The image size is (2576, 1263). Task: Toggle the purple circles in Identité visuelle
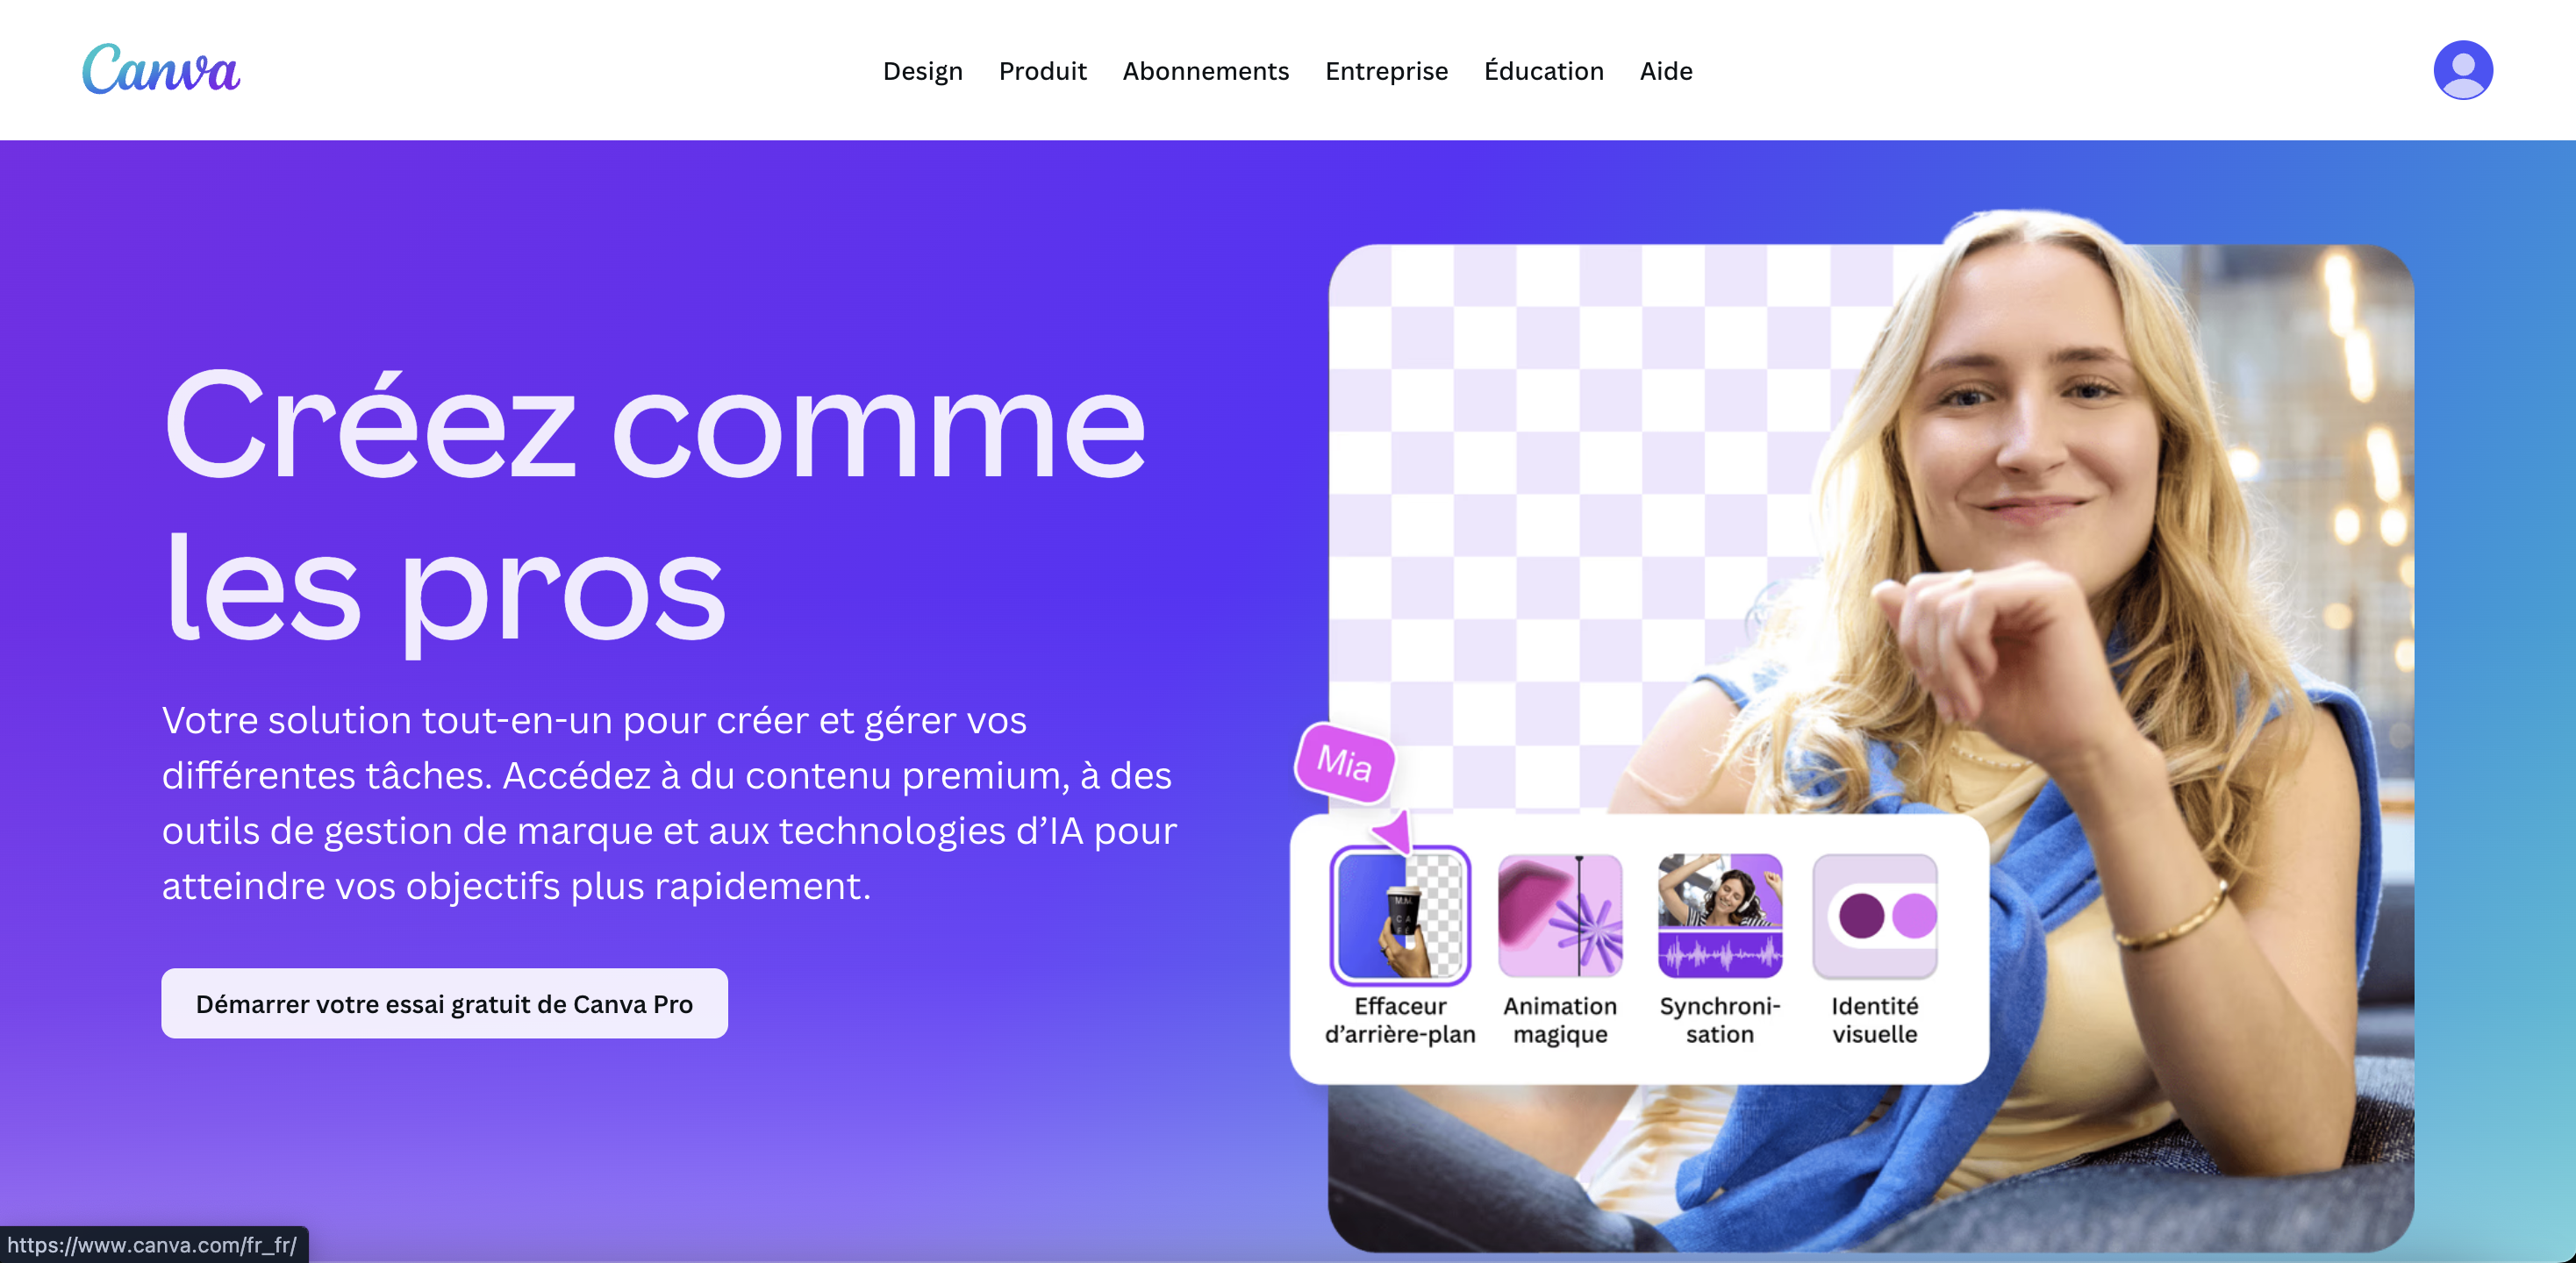[x=1886, y=915]
